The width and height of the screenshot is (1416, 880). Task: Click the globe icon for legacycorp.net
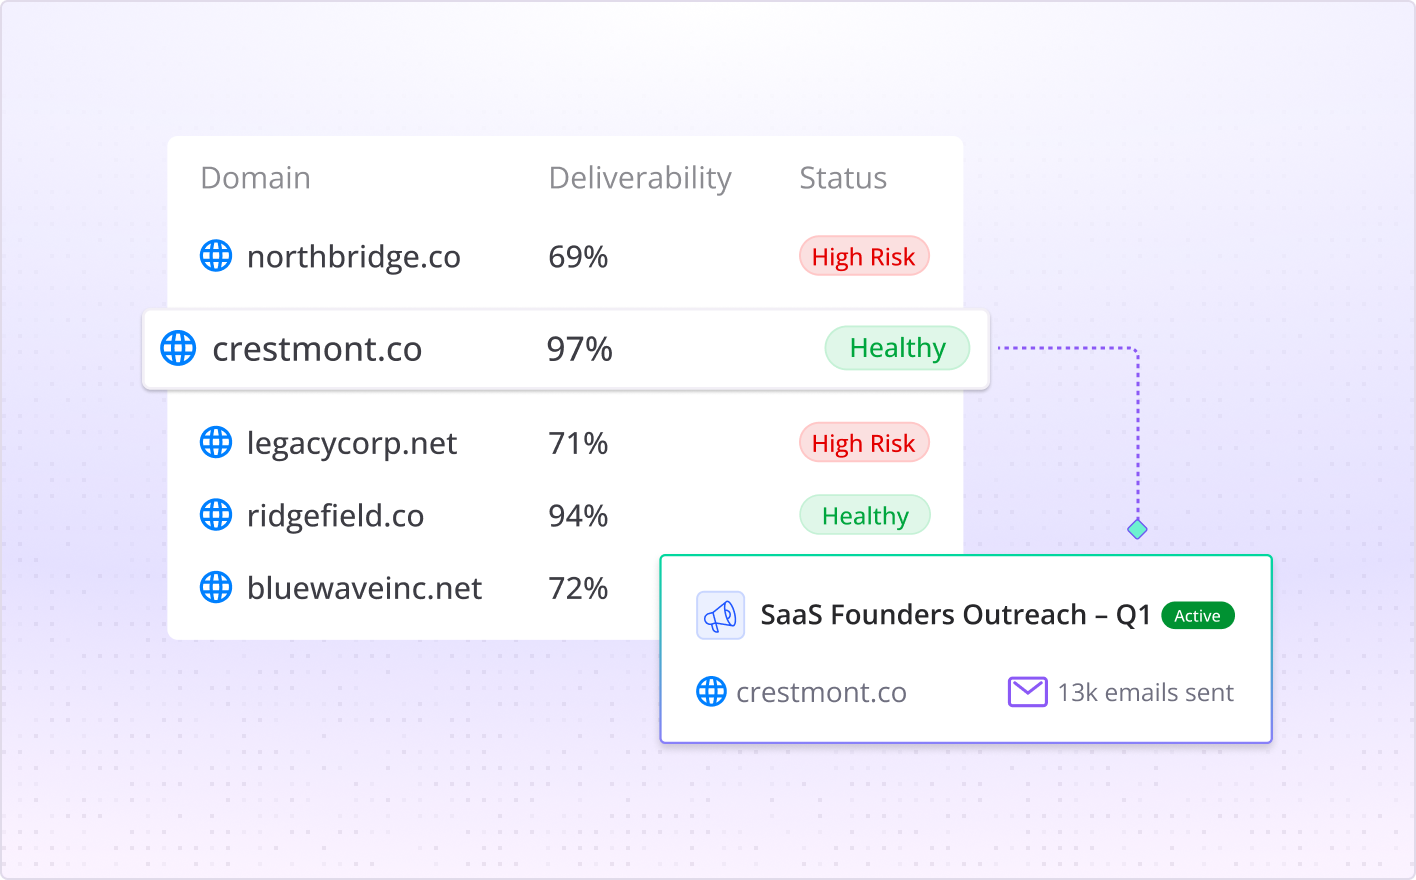tap(216, 442)
